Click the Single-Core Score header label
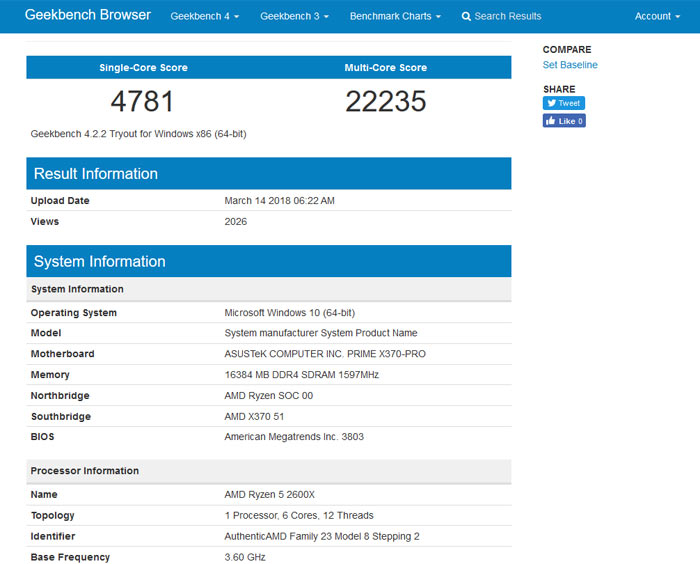Image resolution: width=700 pixels, height=564 pixels. tap(143, 68)
